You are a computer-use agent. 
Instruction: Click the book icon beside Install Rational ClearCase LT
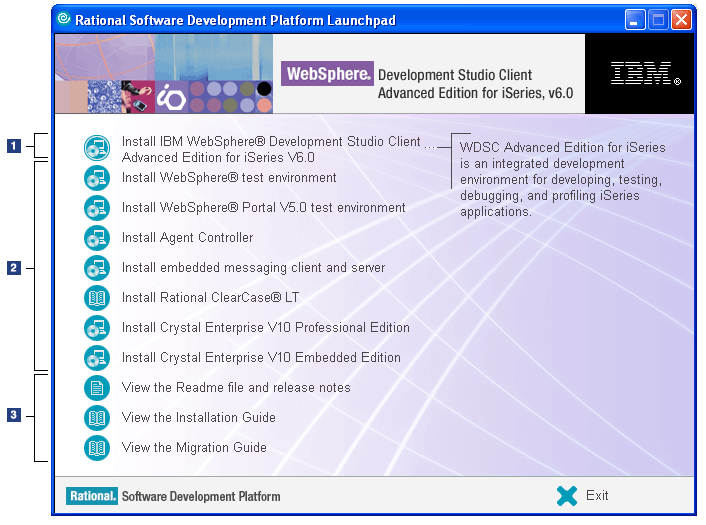point(97,298)
